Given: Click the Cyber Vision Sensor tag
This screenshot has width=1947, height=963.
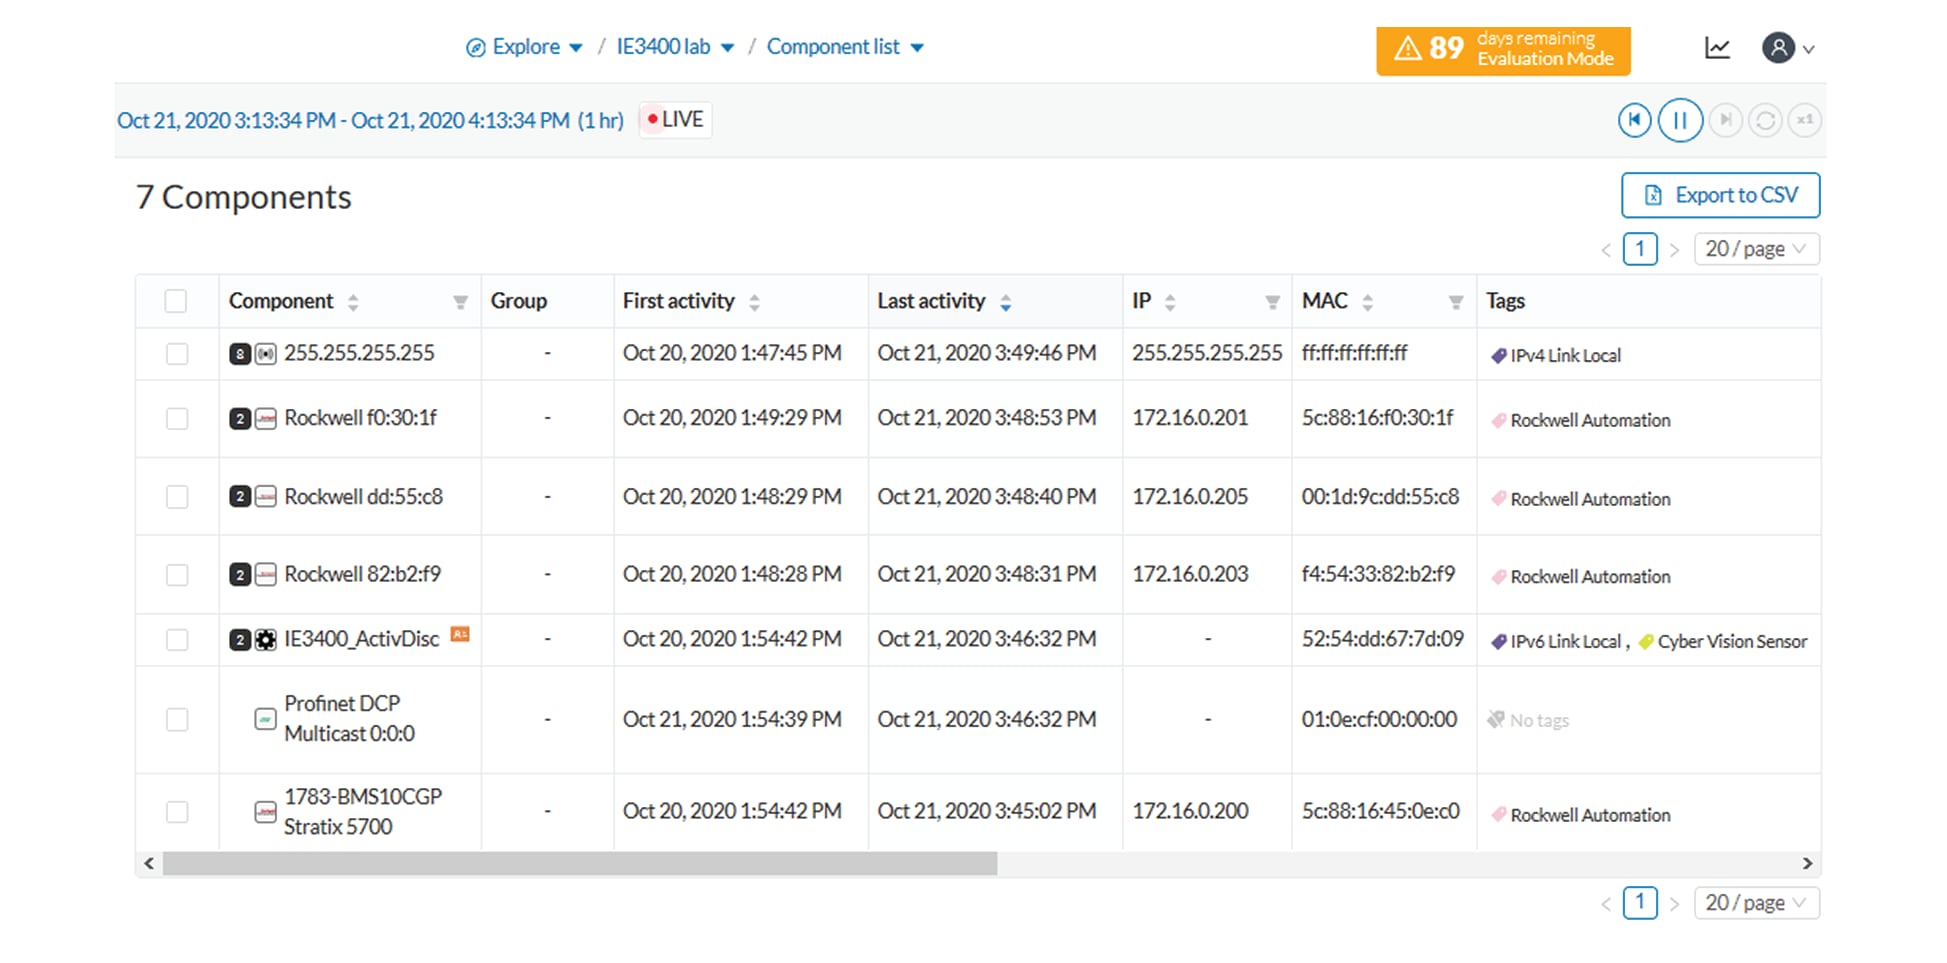Looking at the screenshot, I should [x=1722, y=642].
